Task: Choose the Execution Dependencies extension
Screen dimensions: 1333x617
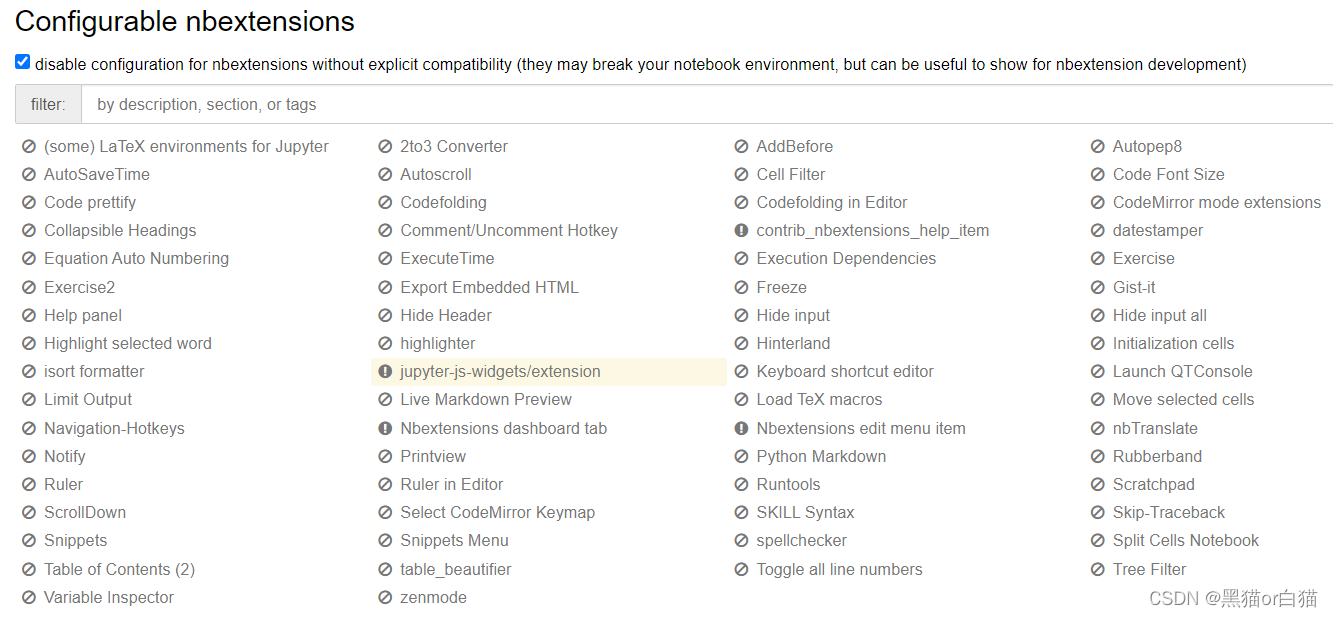Action: 846,259
